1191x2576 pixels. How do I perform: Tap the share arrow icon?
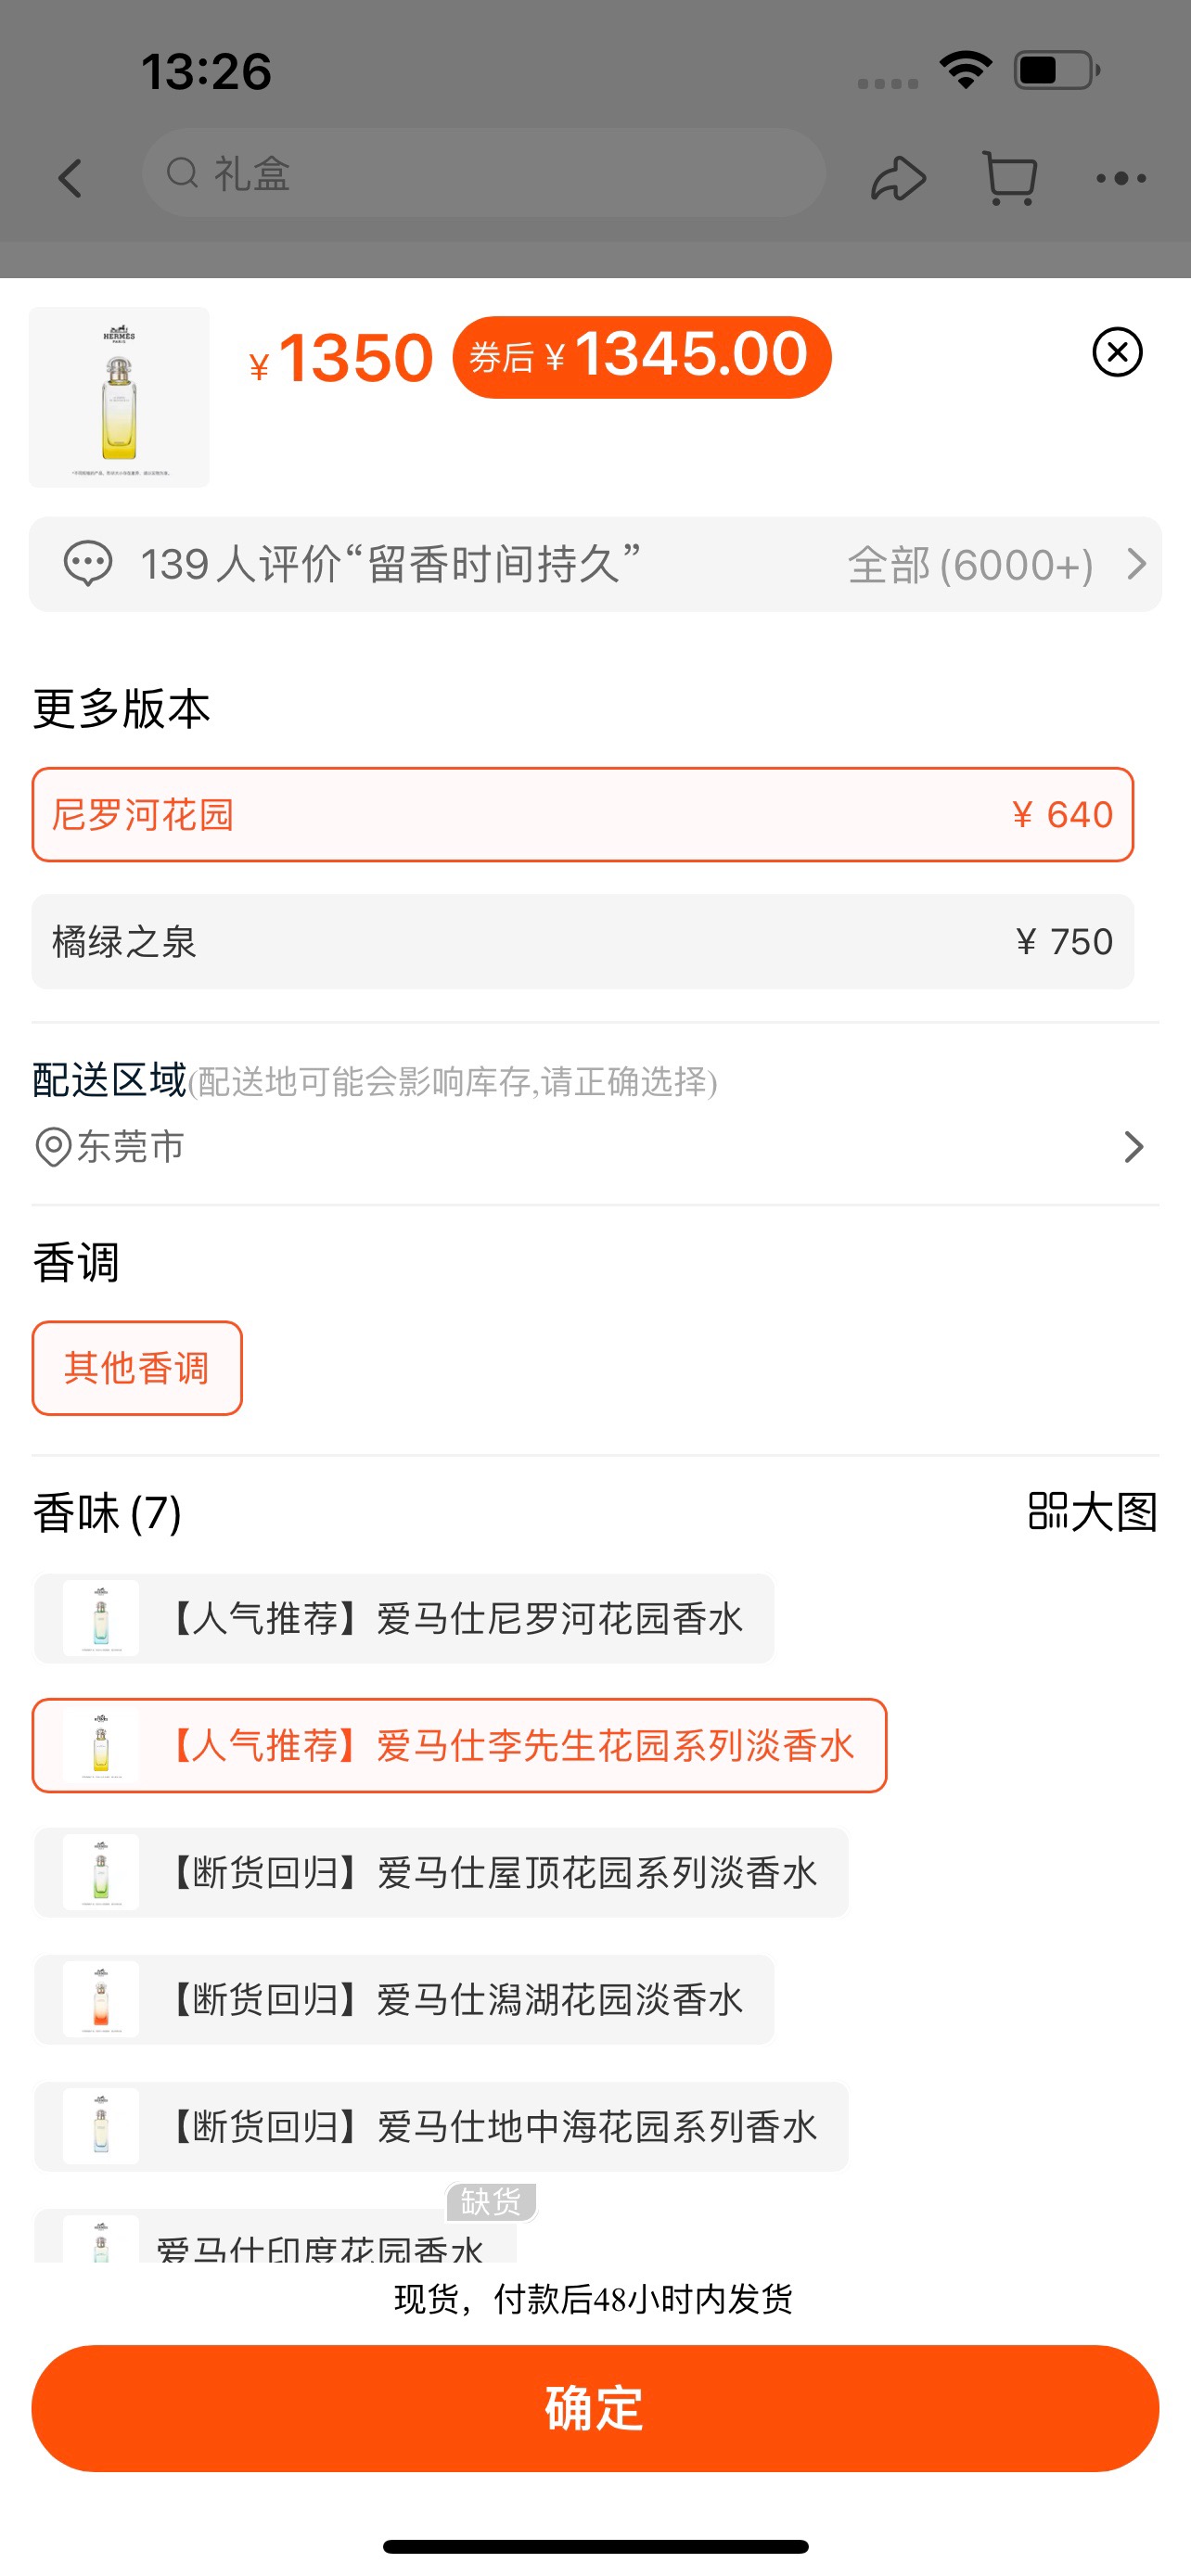[898, 178]
